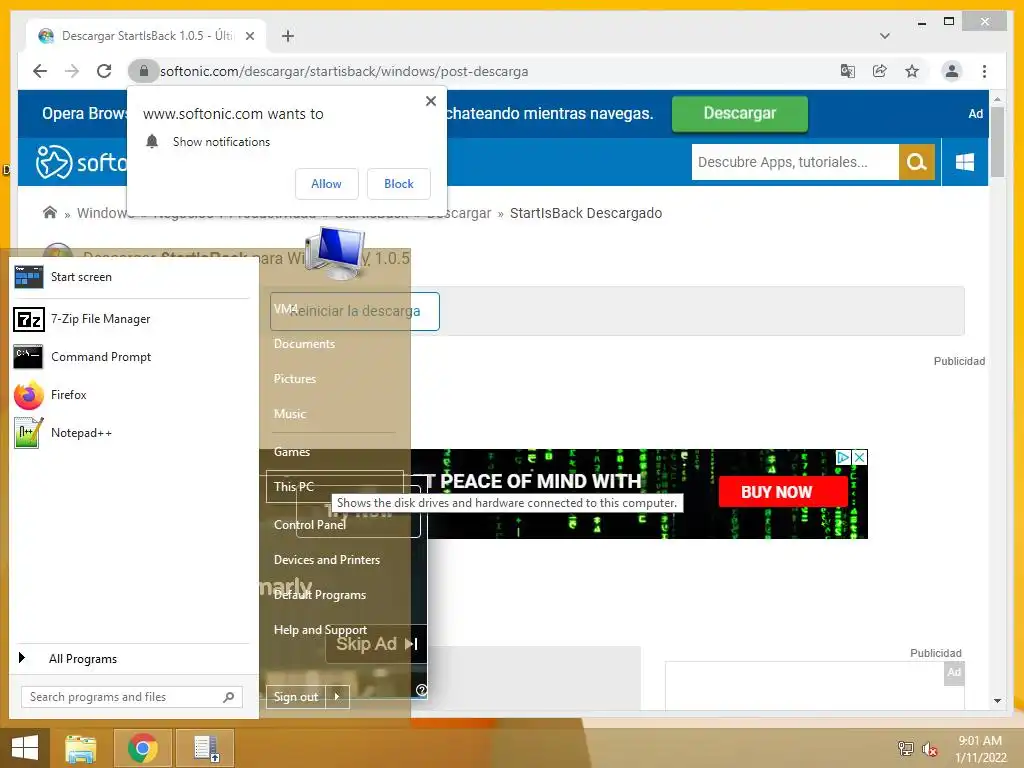The width and height of the screenshot is (1024, 768).
Task: Go to Softonic home breadcrumb icon
Action: (x=50, y=212)
